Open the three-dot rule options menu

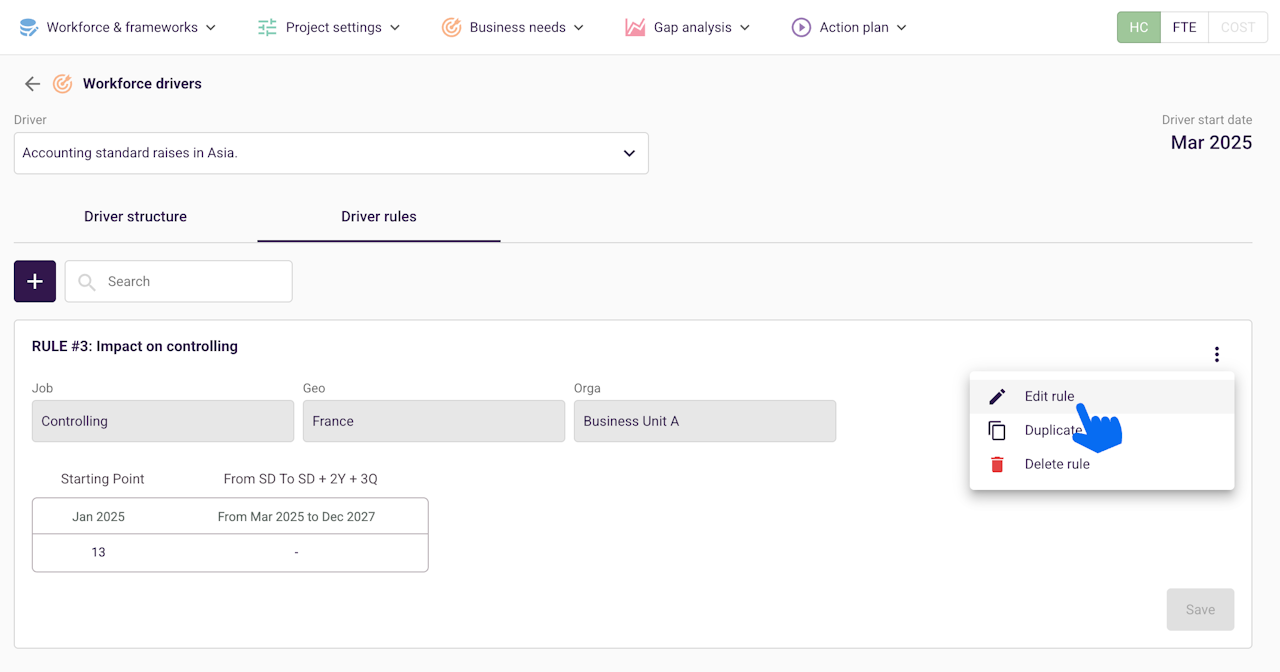point(1216,354)
